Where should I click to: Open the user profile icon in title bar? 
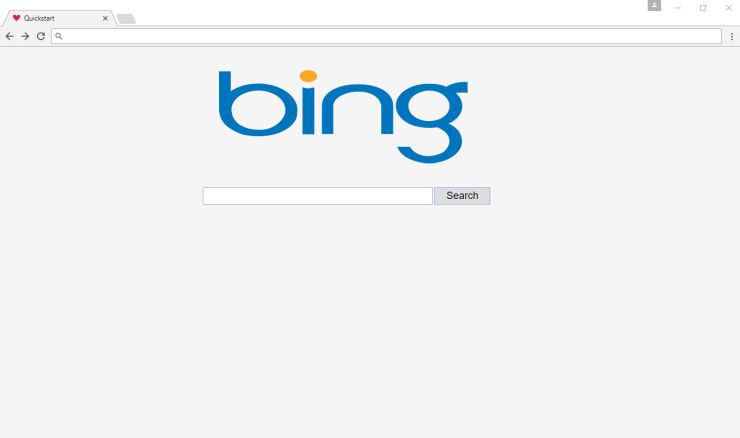[x=654, y=5]
